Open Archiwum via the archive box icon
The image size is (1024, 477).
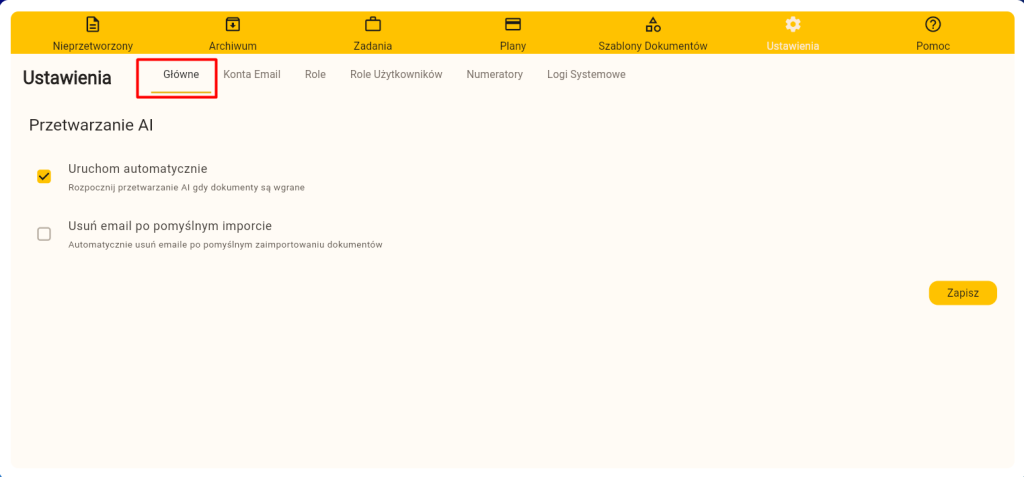point(232,24)
